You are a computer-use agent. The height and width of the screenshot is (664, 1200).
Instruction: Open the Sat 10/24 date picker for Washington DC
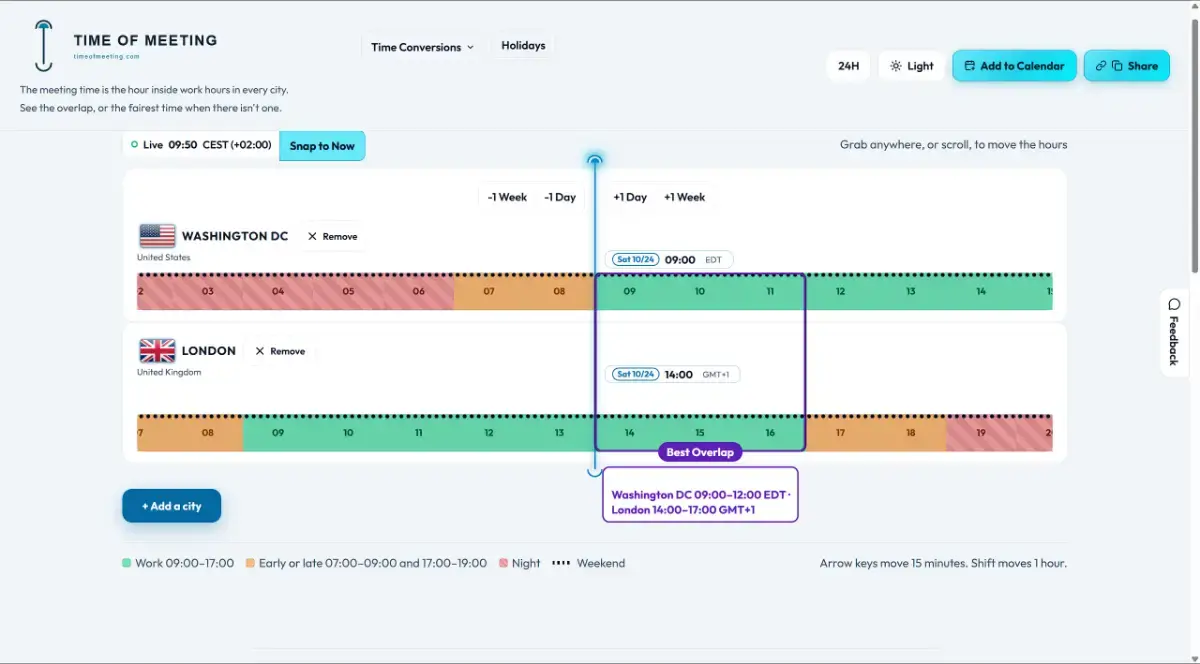coord(635,260)
